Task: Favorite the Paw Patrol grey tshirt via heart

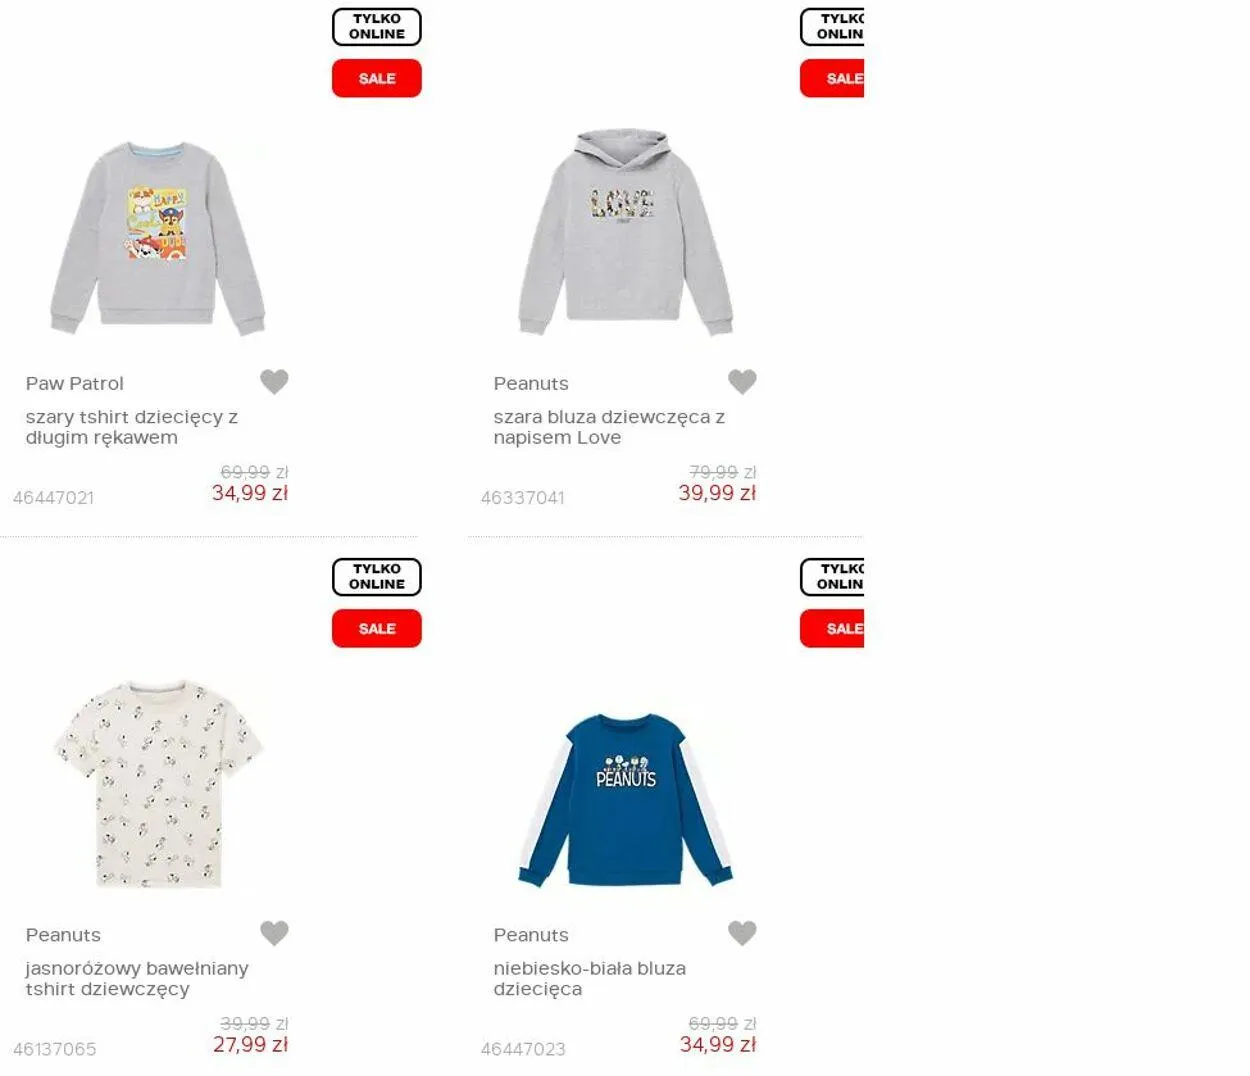Action: pyautogui.click(x=274, y=381)
